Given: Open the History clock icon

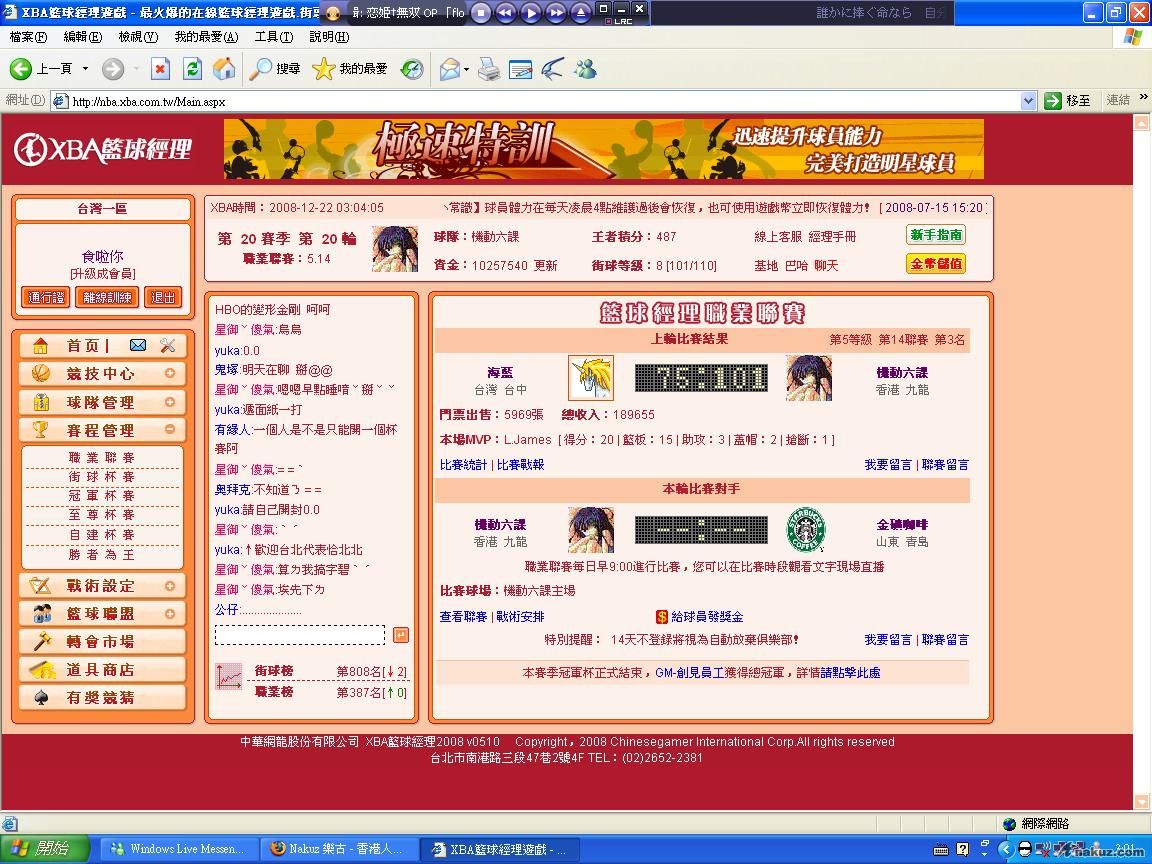Looking at the screenshot, I should 412,69.
